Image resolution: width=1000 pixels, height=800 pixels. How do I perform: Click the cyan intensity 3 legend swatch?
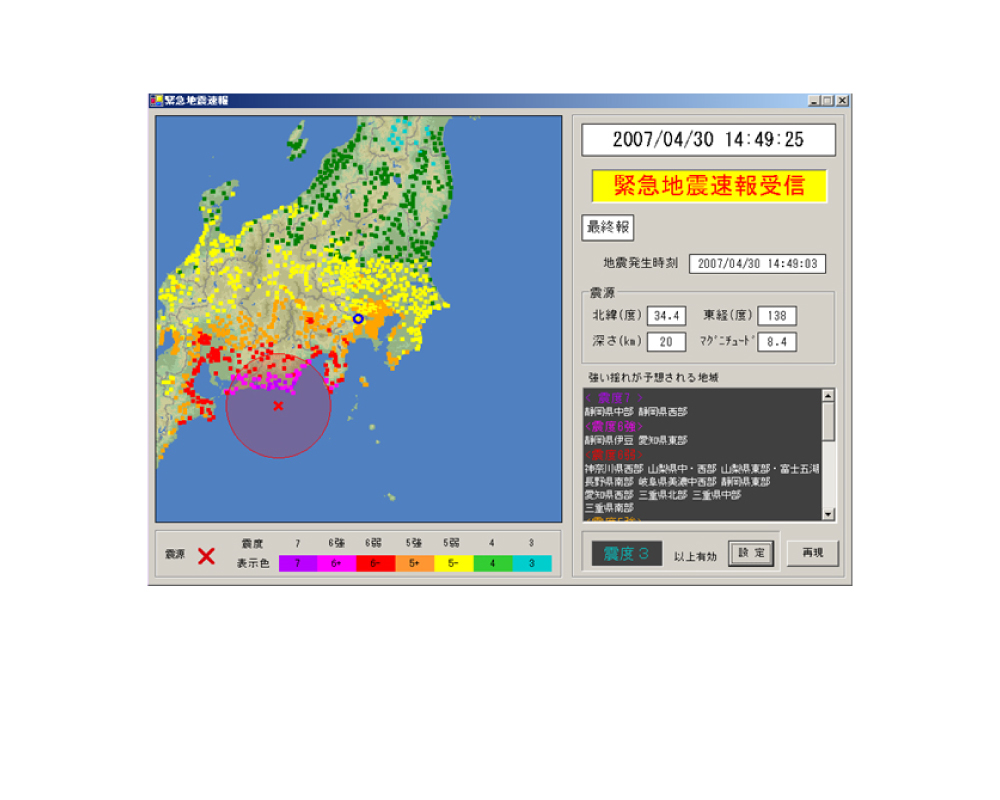(532, 563)
